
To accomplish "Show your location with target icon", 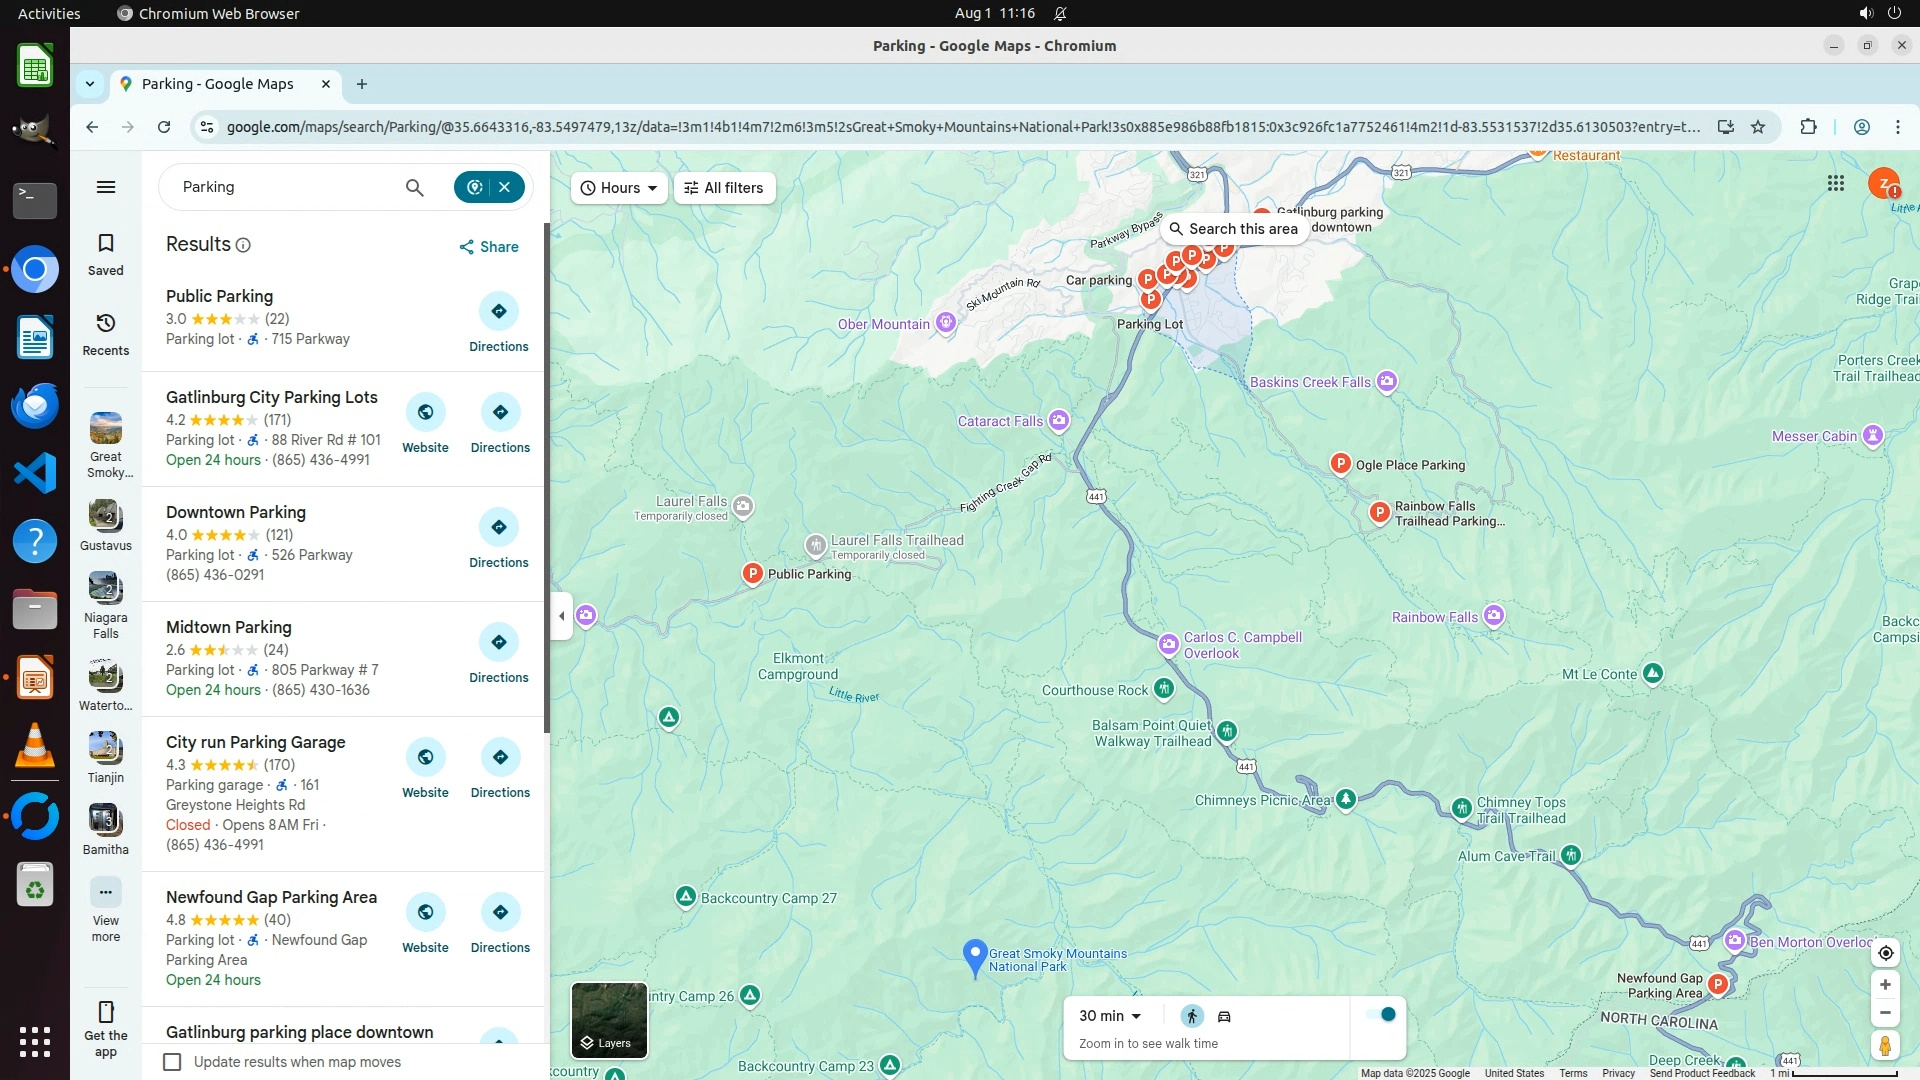I will [1885, 953].
